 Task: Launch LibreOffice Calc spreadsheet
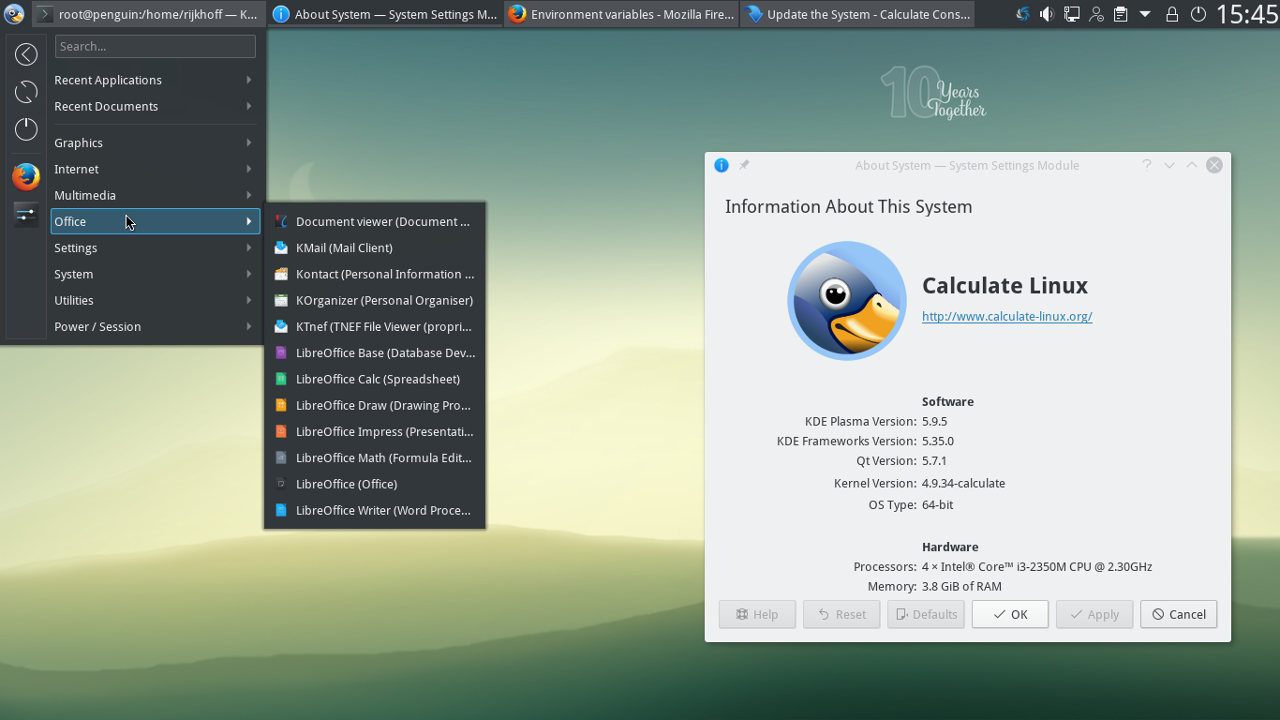tap(374, 379)
